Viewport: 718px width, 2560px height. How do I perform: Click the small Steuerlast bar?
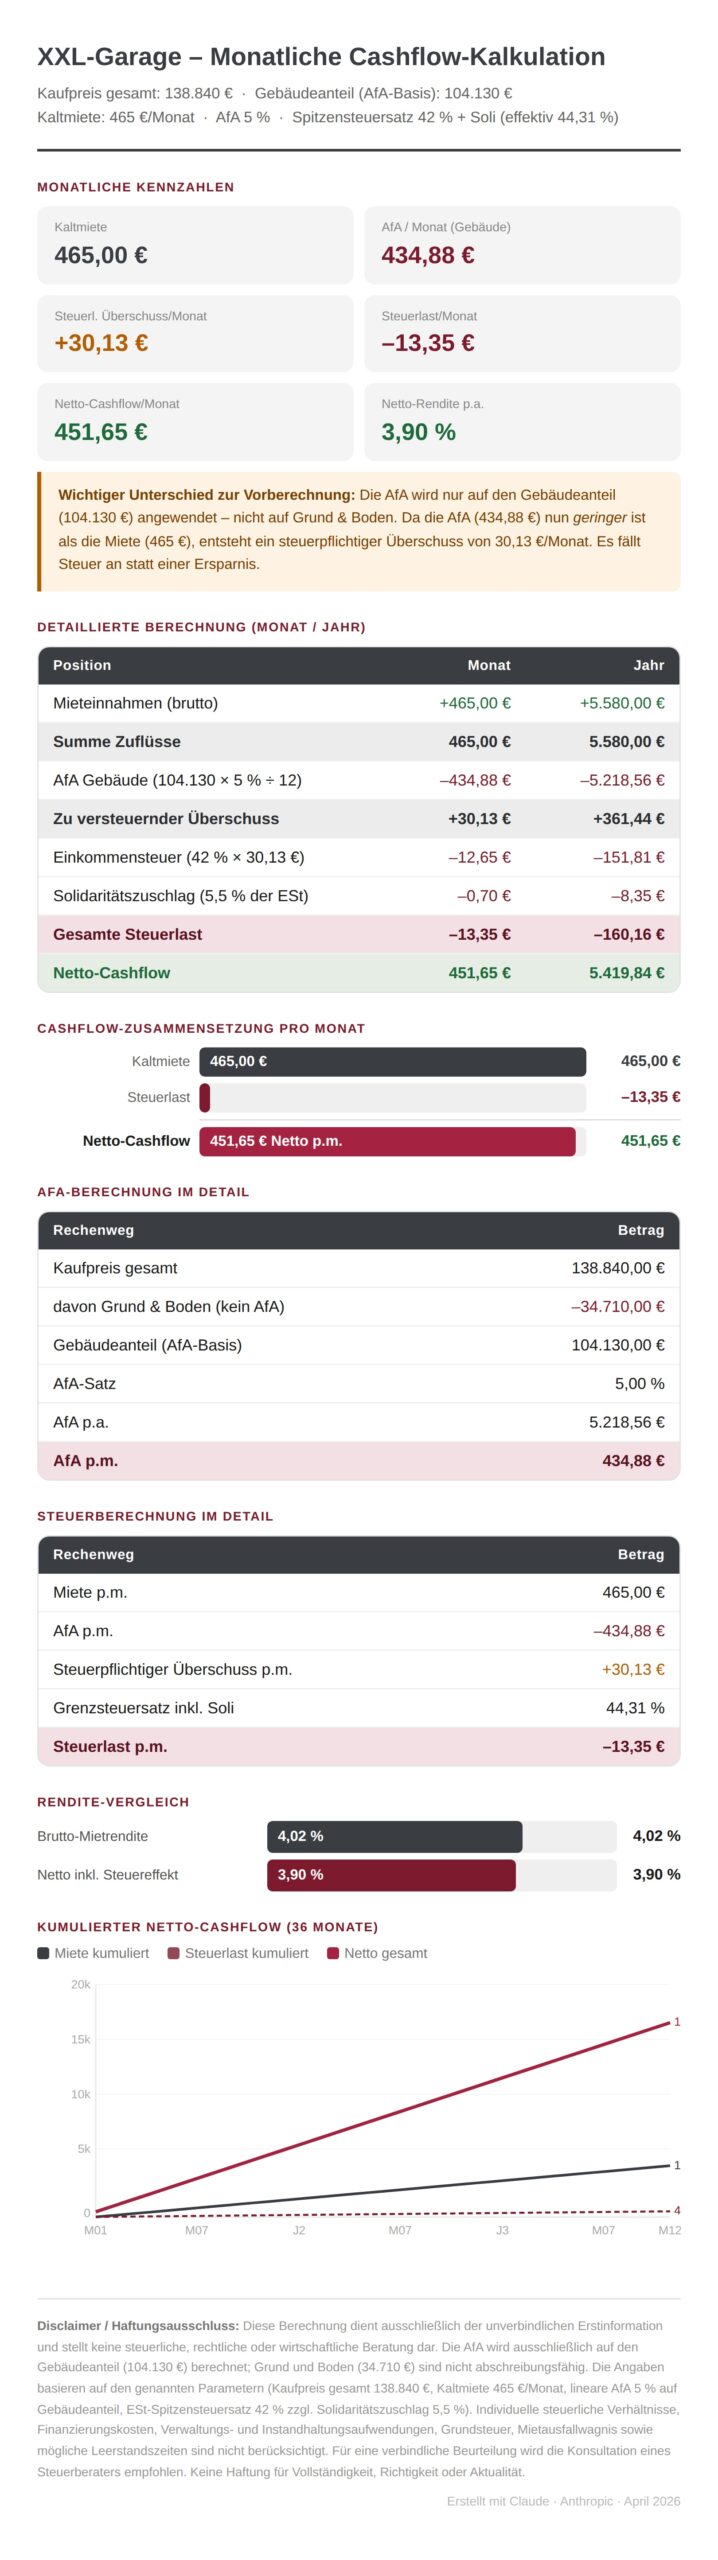point(205,1097)
